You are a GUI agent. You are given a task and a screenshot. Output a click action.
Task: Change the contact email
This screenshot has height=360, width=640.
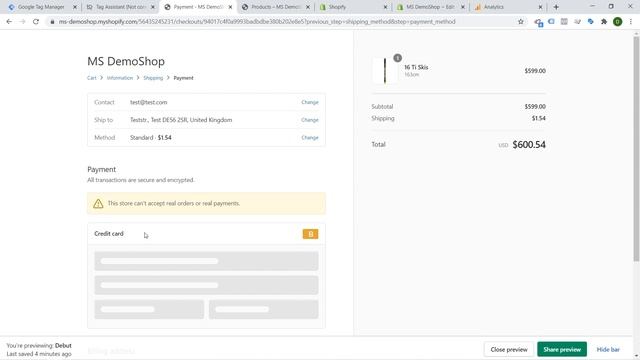[310, 102]
